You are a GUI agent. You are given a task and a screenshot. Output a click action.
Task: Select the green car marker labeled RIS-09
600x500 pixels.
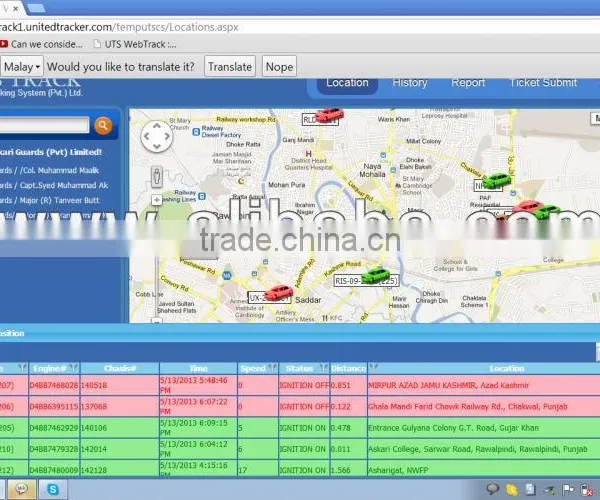coord(376,275)
